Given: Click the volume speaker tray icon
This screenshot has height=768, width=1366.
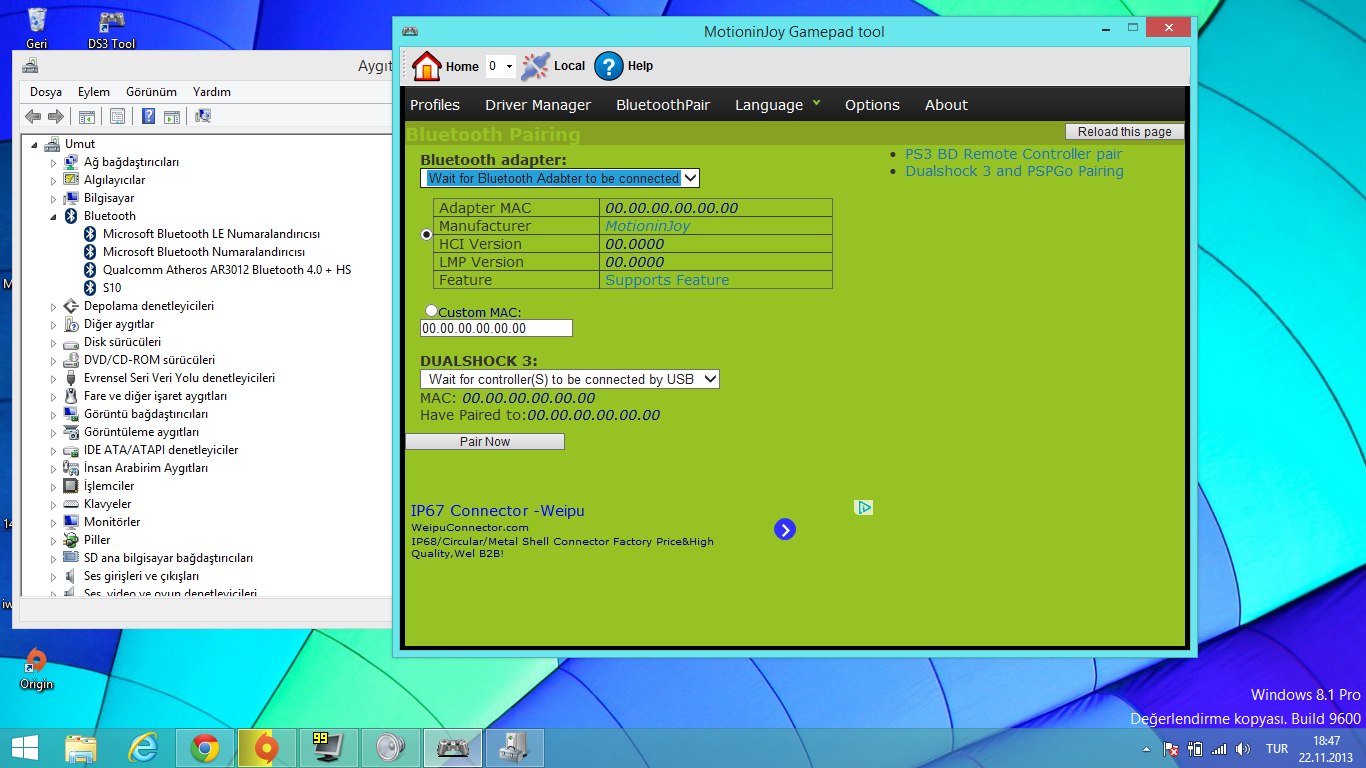Looking at the screenshot, I should click(1243, 749).
